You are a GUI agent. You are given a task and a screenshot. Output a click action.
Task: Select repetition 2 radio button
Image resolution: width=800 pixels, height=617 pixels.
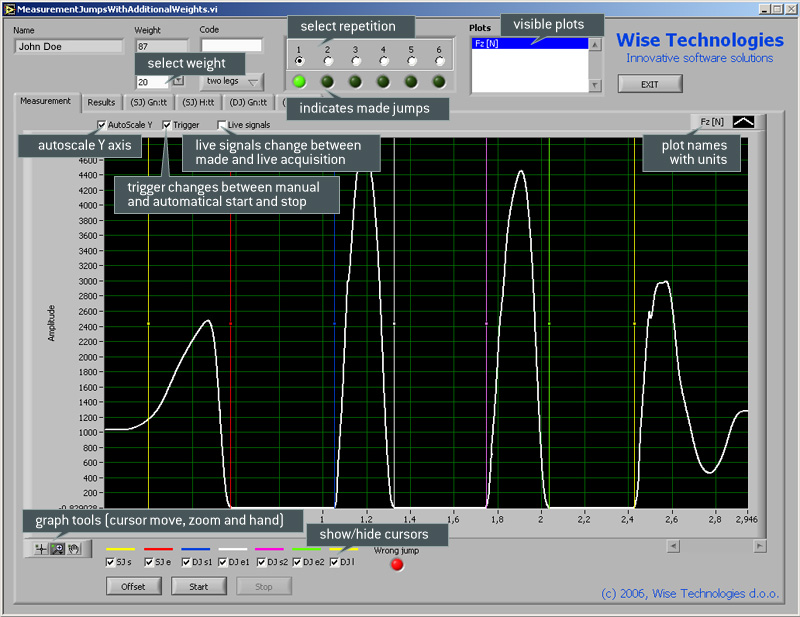[328, 61]
